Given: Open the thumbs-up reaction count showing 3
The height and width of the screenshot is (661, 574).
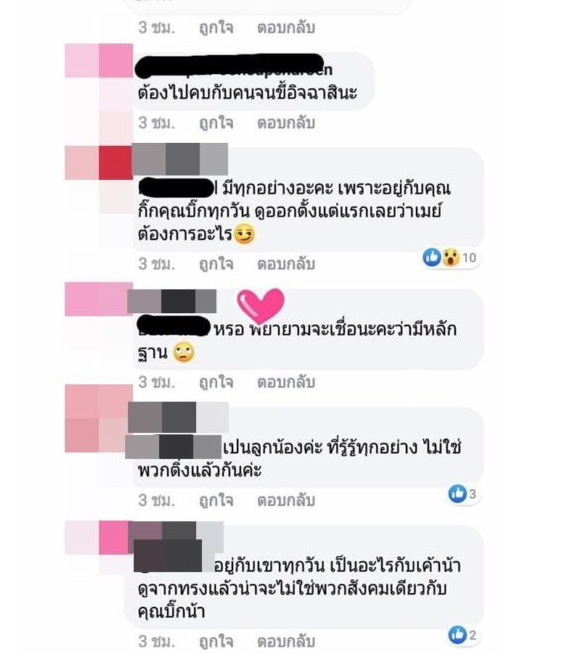Looking at the screenshot, I should pos(462,493).
